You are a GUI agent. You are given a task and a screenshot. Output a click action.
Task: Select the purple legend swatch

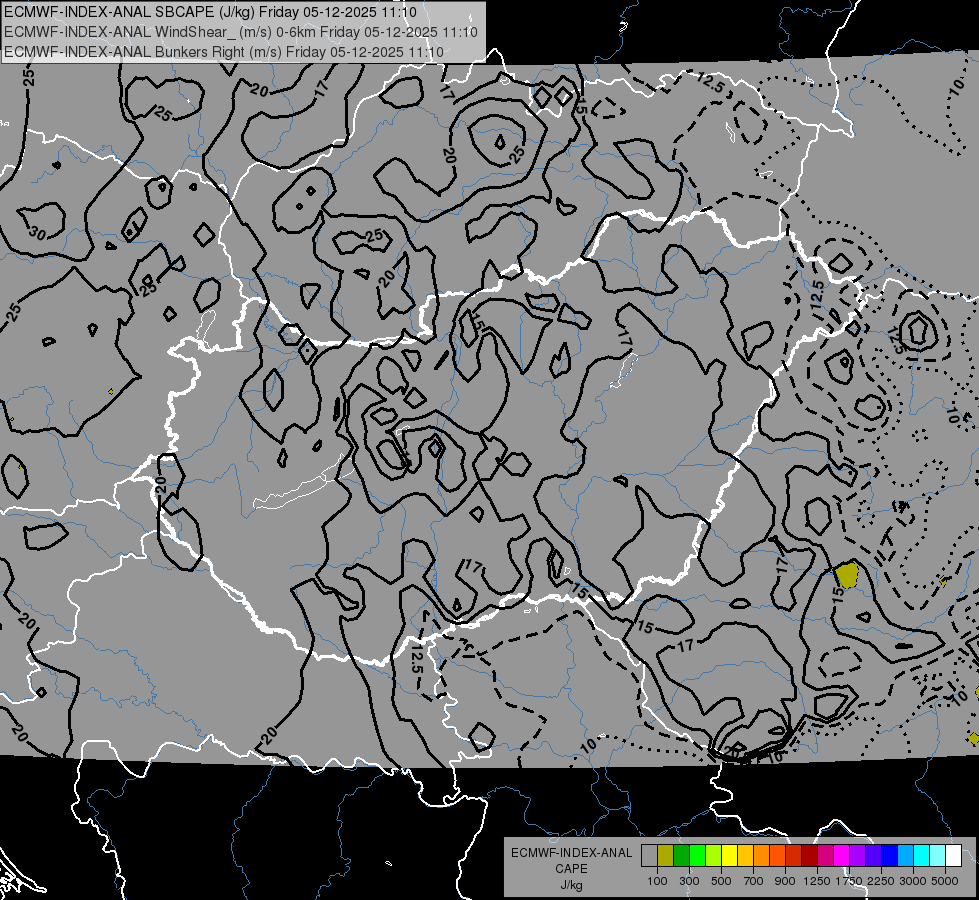858,856
